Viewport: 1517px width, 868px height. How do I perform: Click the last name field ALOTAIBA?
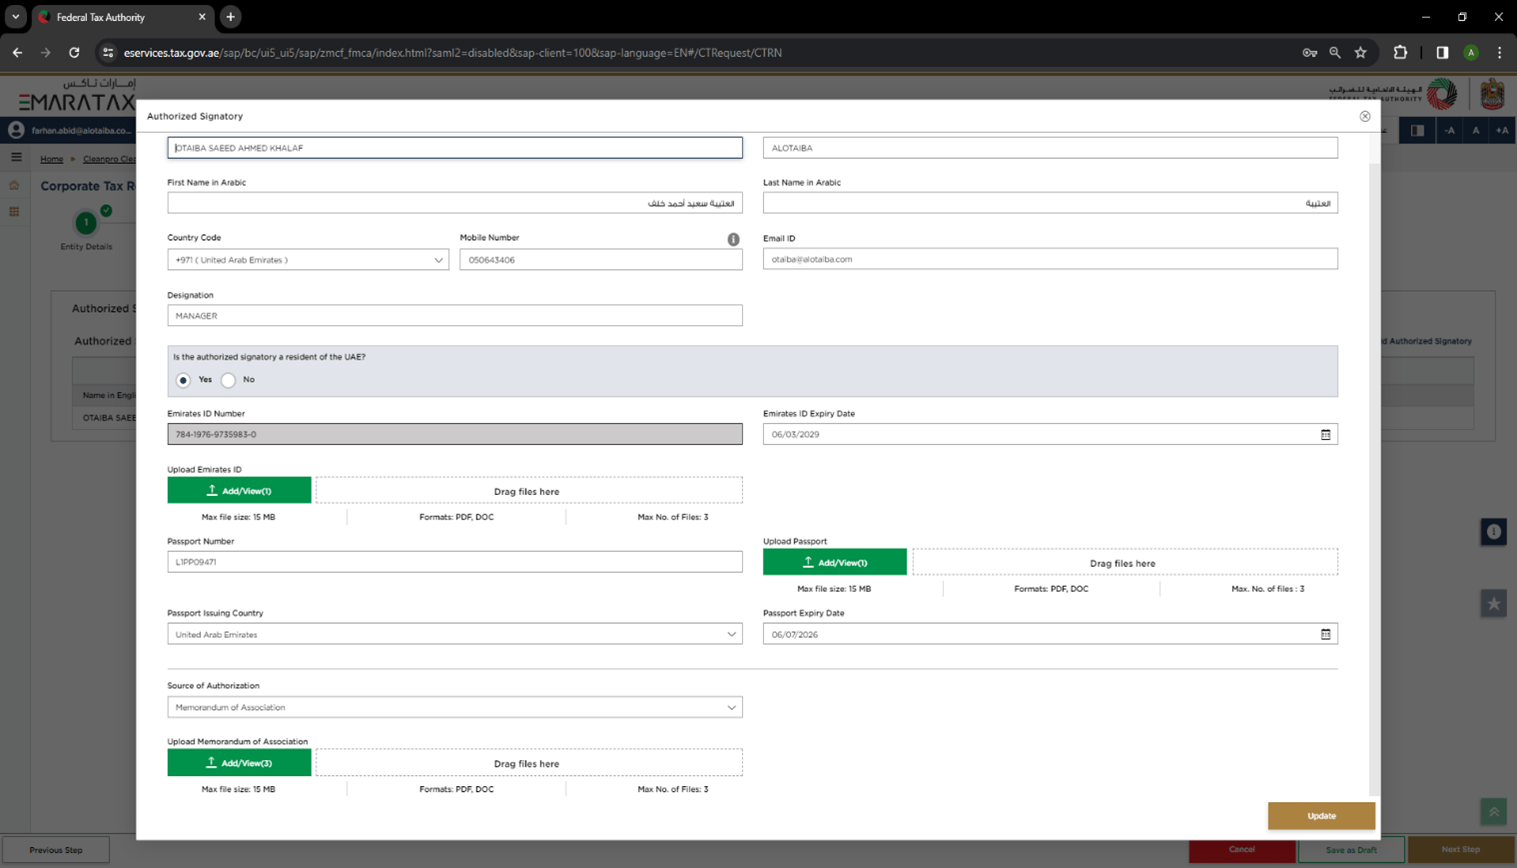tap(1050, 148)
